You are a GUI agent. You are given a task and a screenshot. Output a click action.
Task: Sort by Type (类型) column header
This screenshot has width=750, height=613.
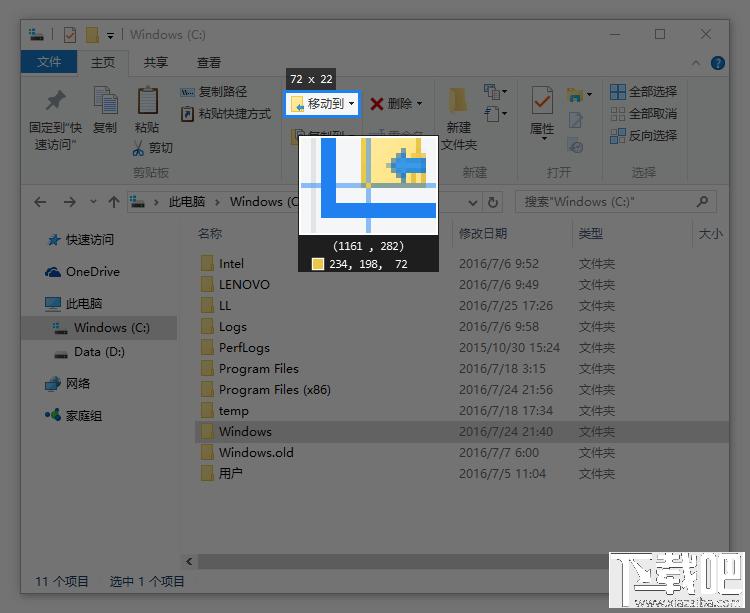[x=591, y=233]
